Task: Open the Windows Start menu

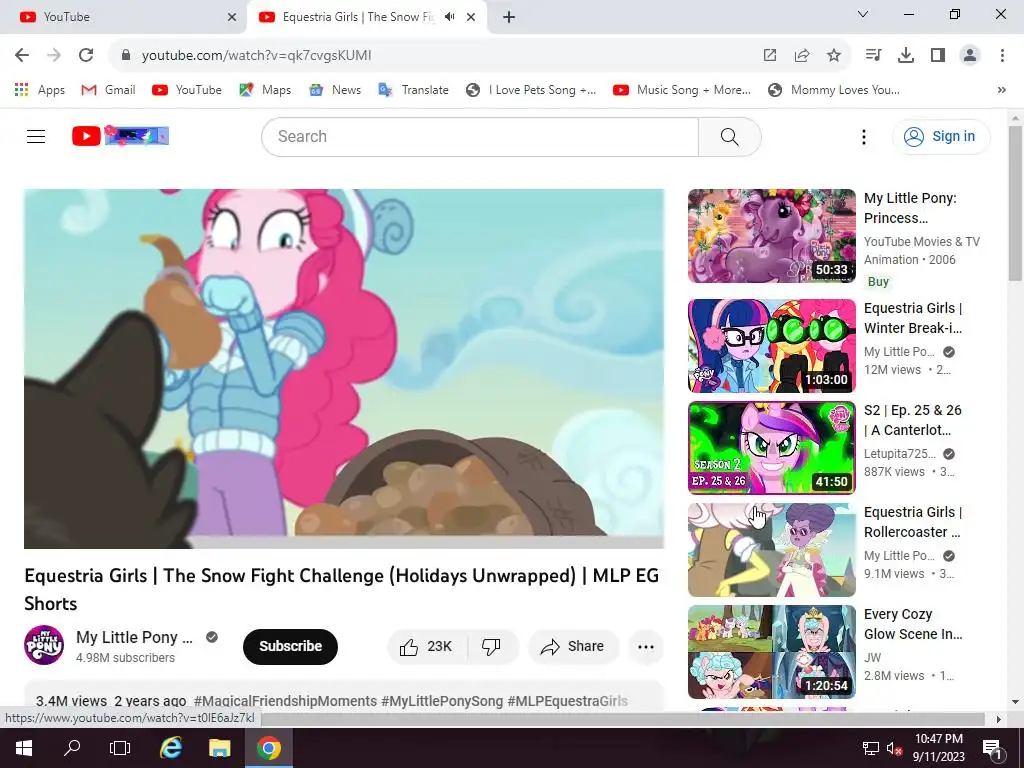Action: click(x=23, y=748)
